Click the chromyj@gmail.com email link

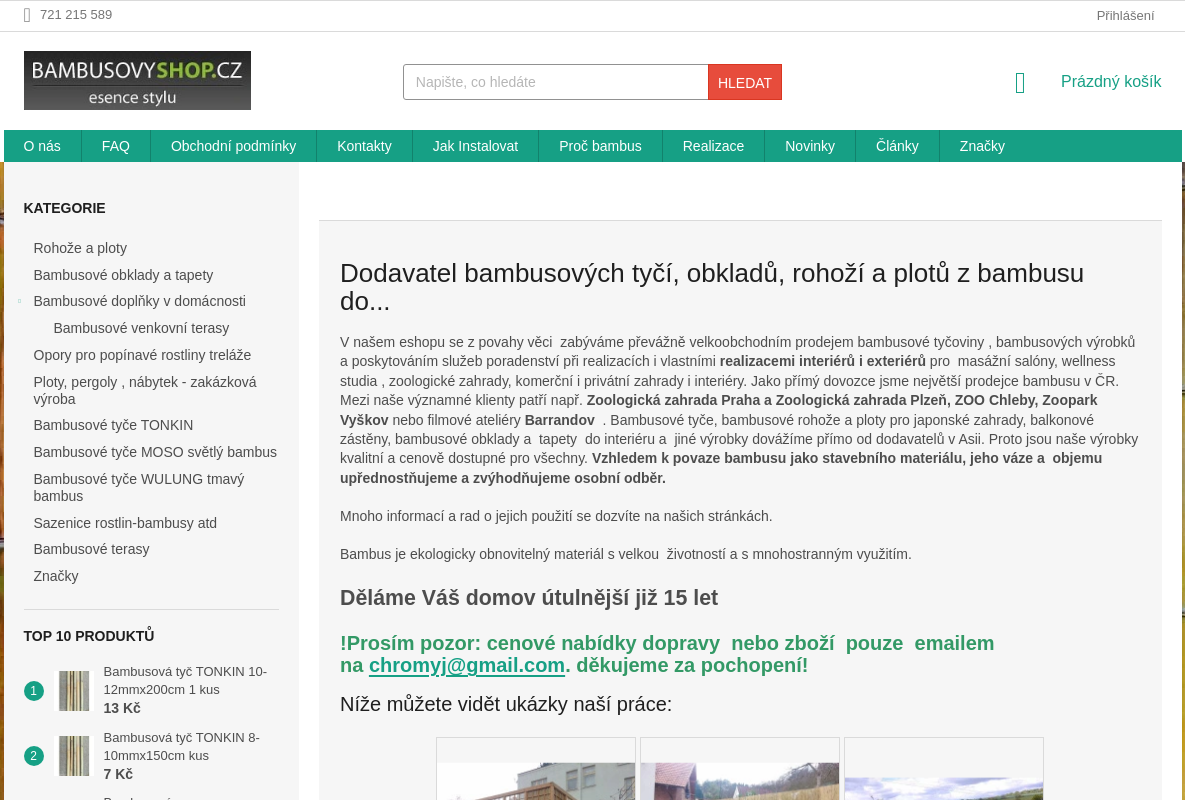click(x=467, y=665)
